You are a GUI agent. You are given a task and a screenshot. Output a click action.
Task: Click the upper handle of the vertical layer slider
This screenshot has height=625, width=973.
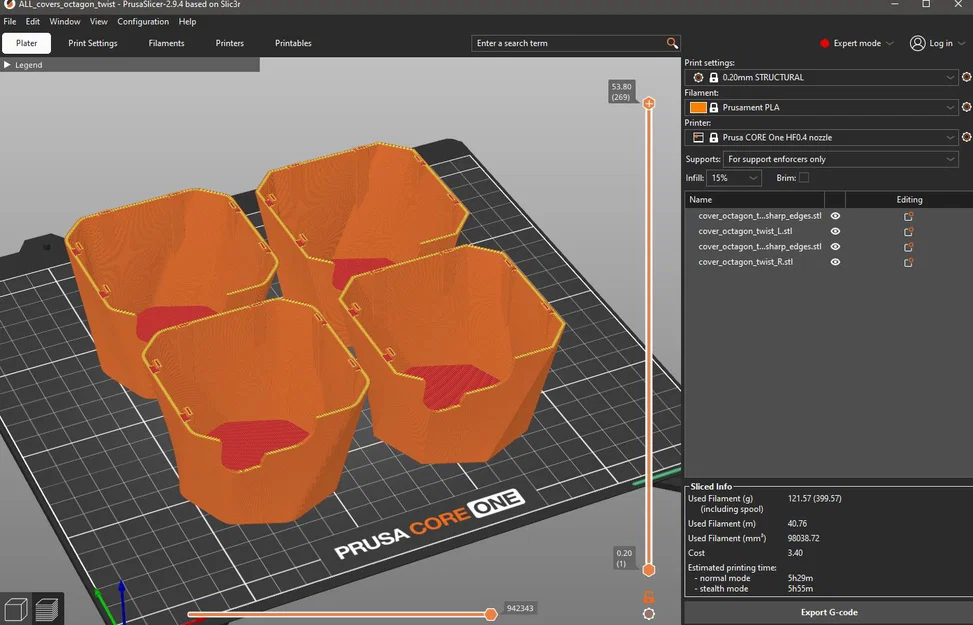[x=648, y=103]
